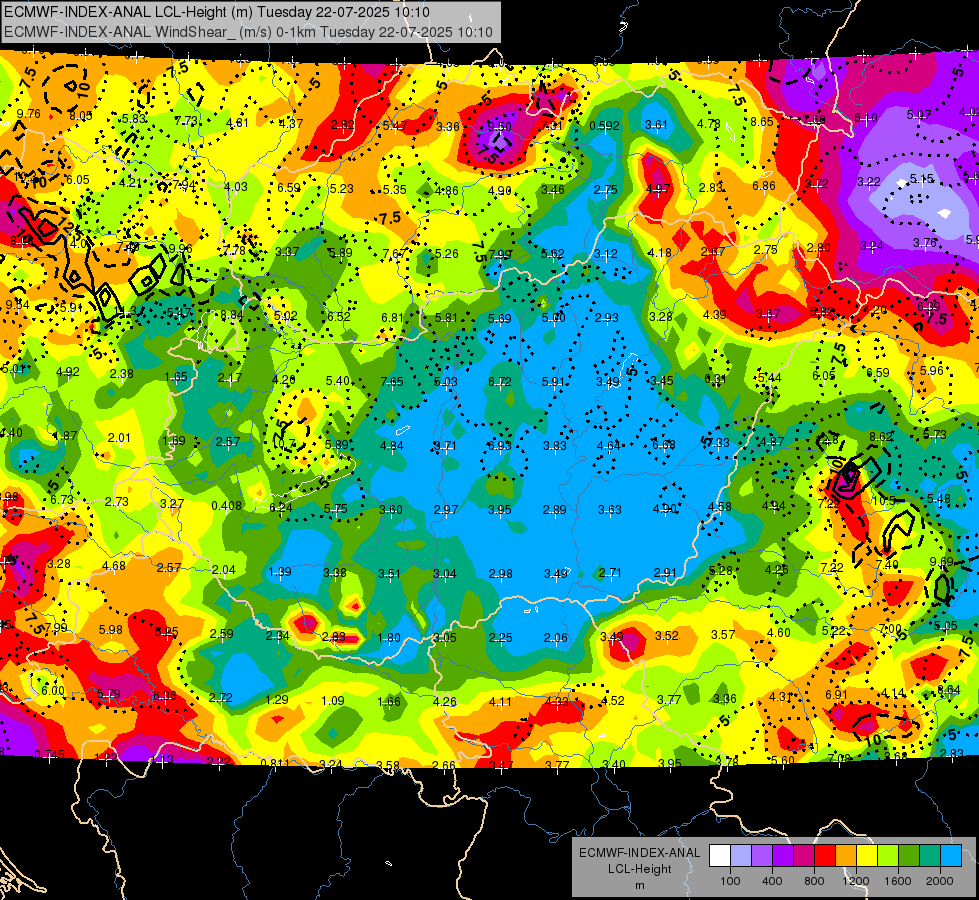This screenshot has height=900, width=979.
Task: Click the wind shear value 3.52
Action: click(667, 636)
